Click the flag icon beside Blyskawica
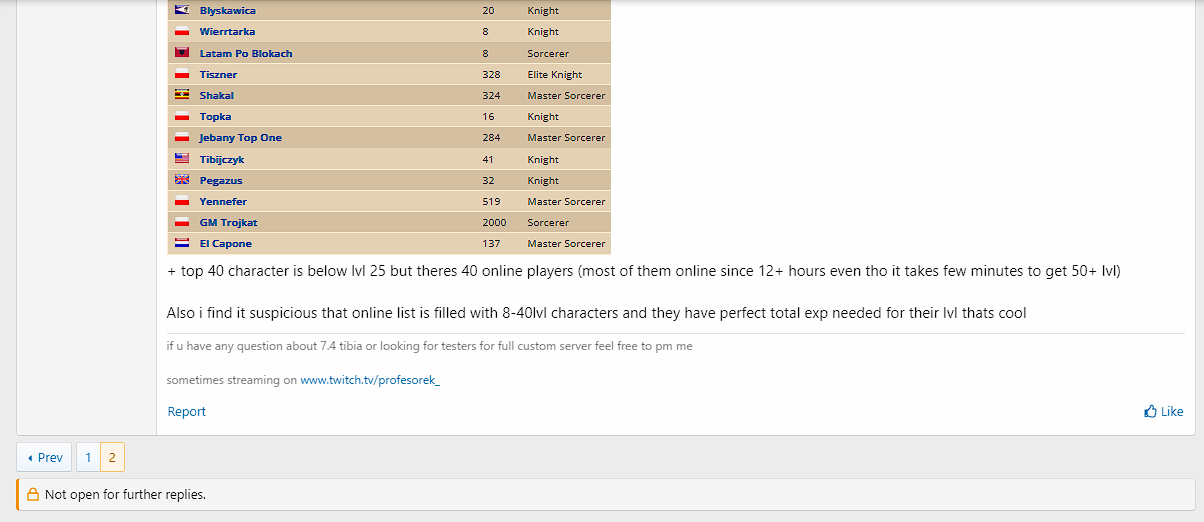The image size is (1204, 522). coord(182,10)
